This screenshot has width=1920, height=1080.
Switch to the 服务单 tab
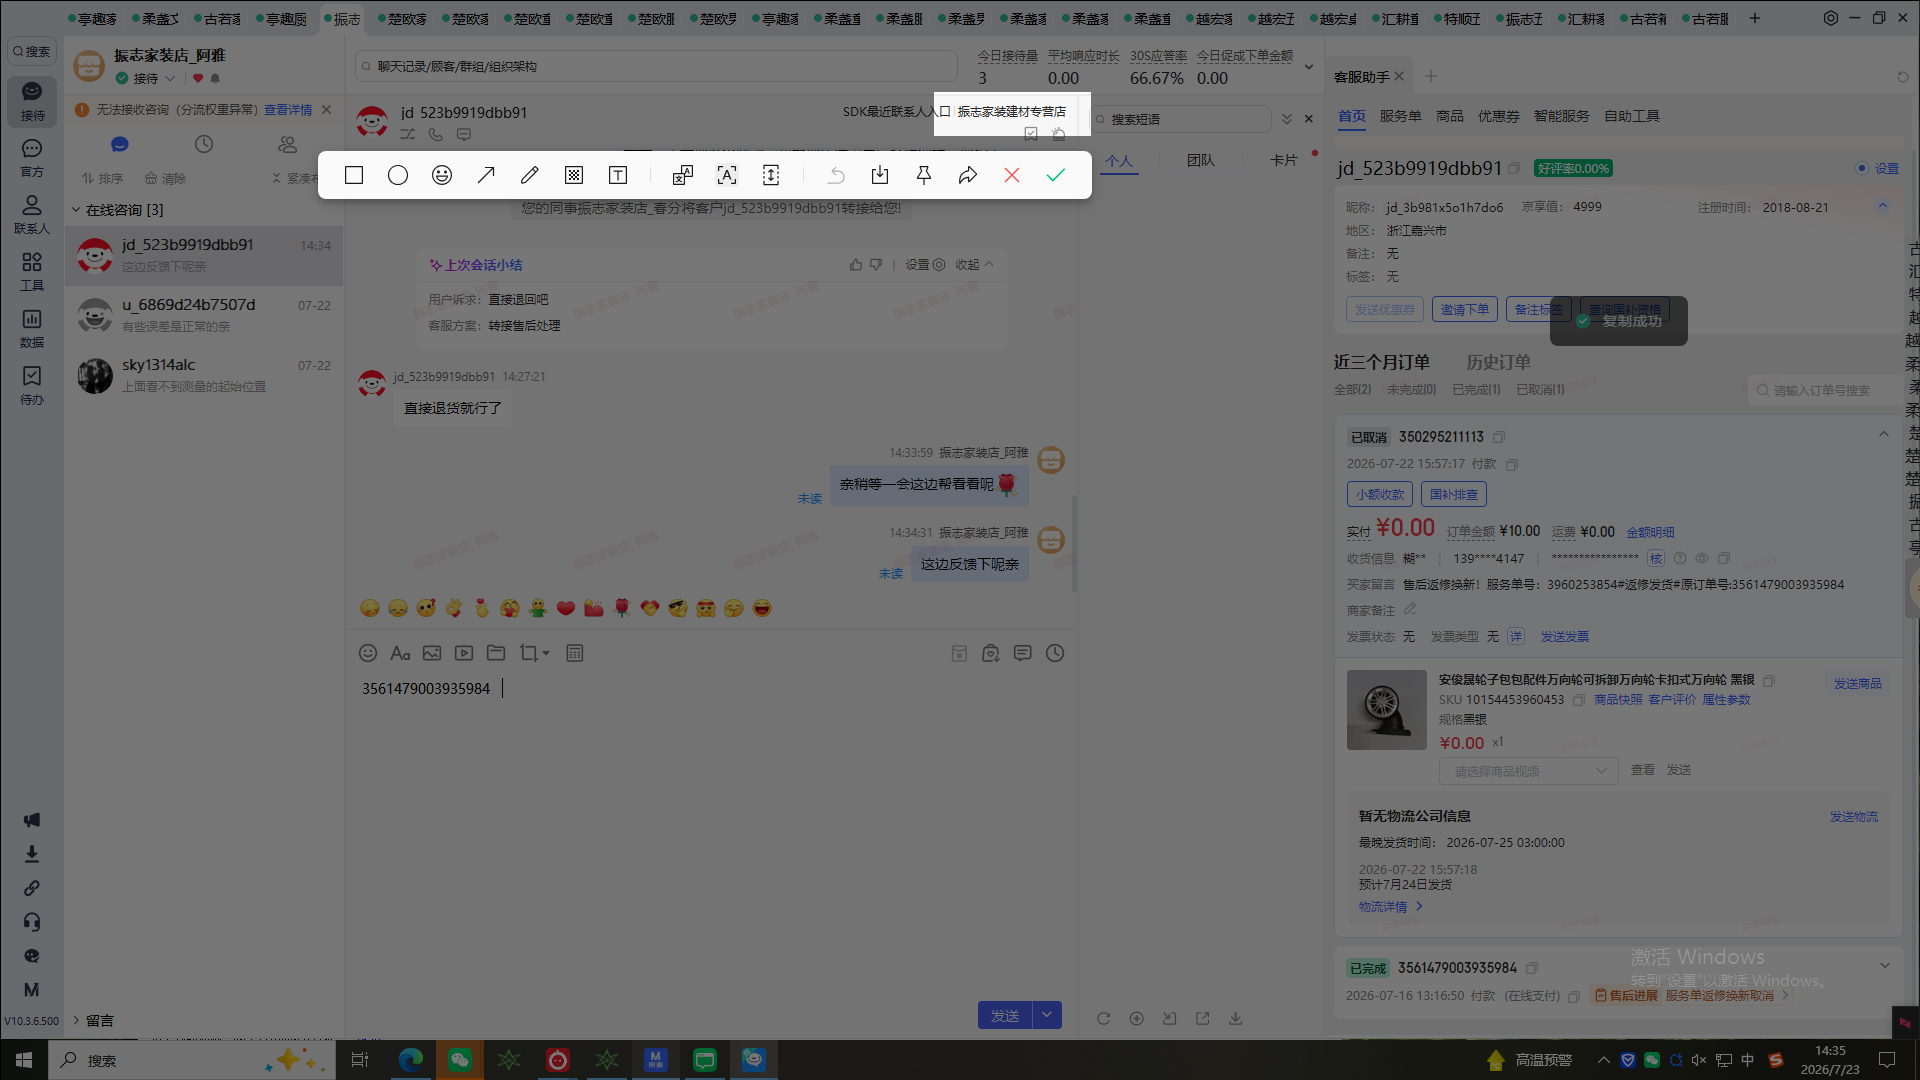point(1400,116)
